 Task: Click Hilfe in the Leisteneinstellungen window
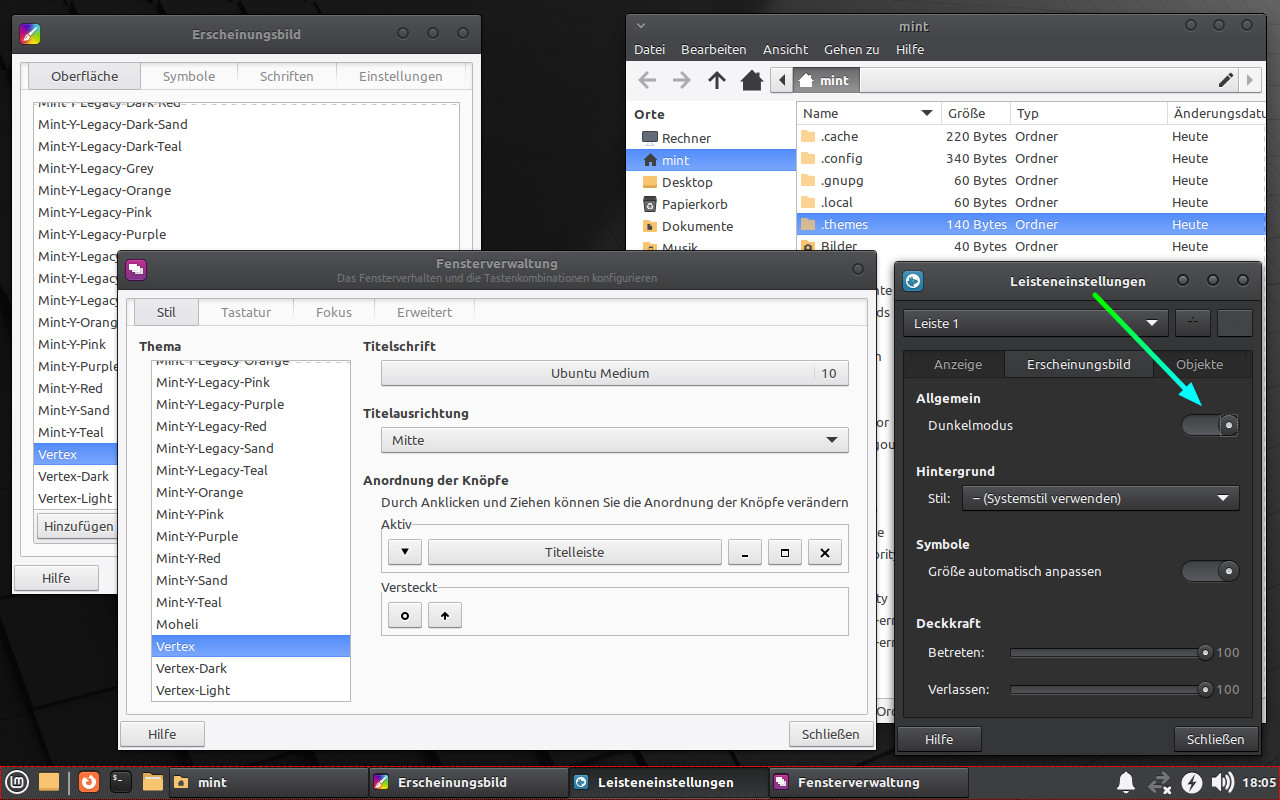tap(939, 739)
